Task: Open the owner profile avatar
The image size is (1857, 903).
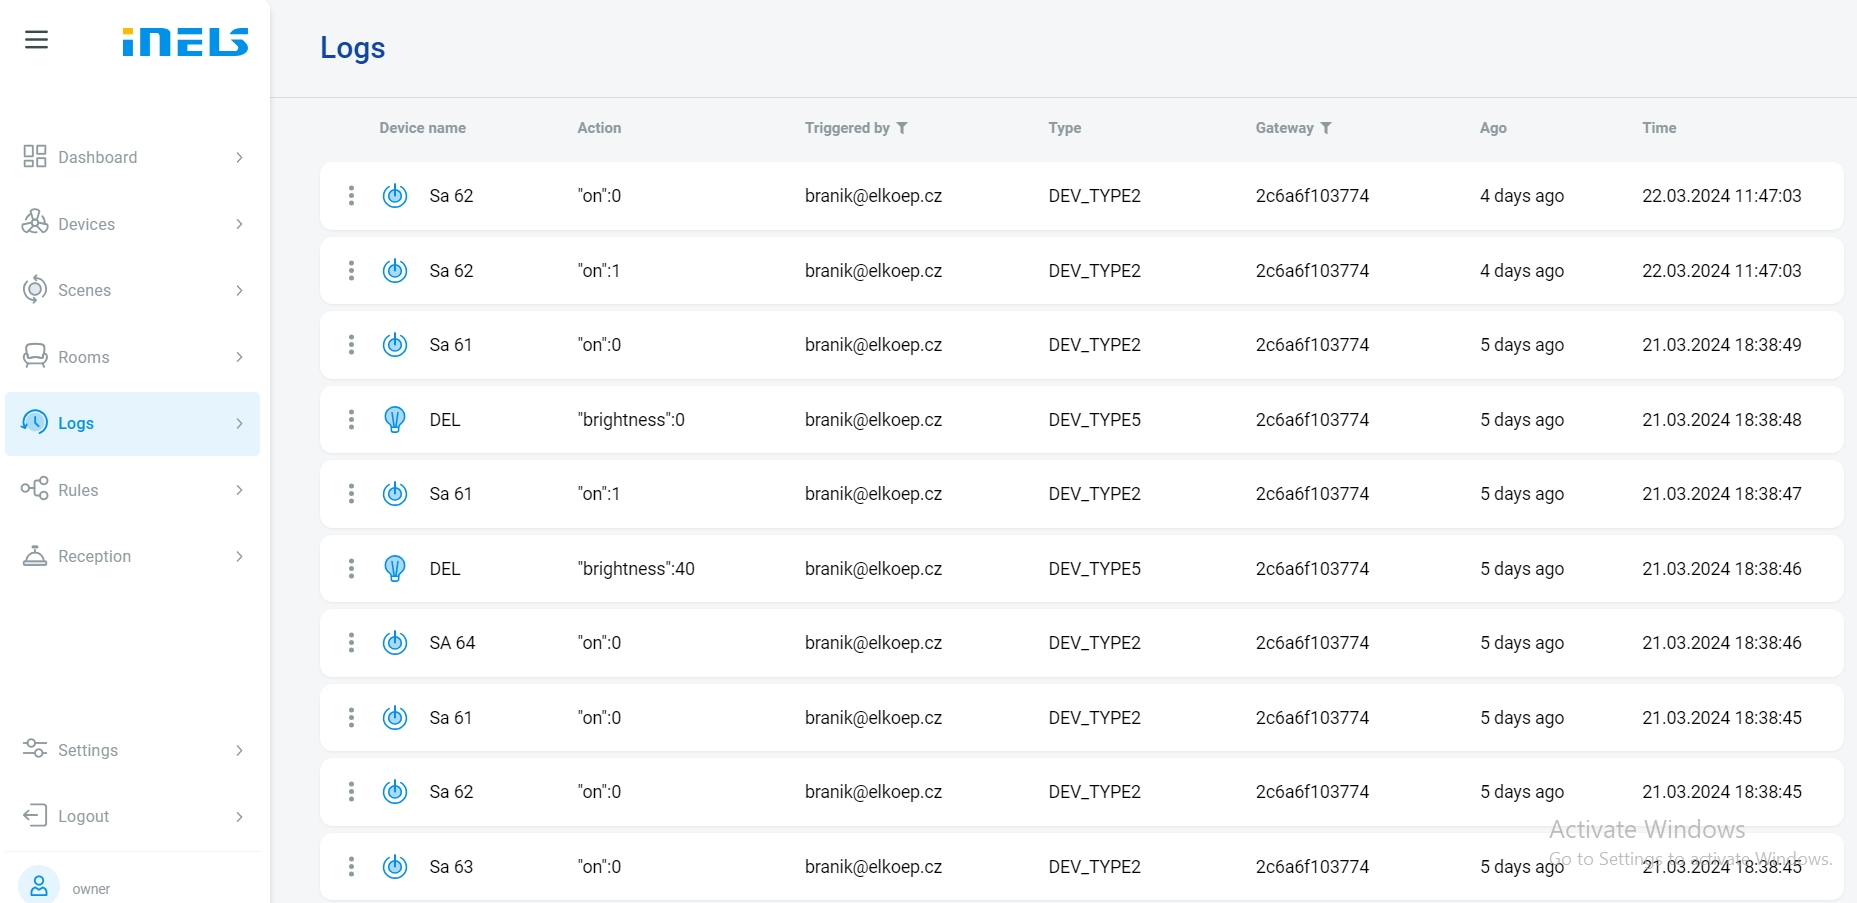Action: pyautogui.click(x=39, y=885)
